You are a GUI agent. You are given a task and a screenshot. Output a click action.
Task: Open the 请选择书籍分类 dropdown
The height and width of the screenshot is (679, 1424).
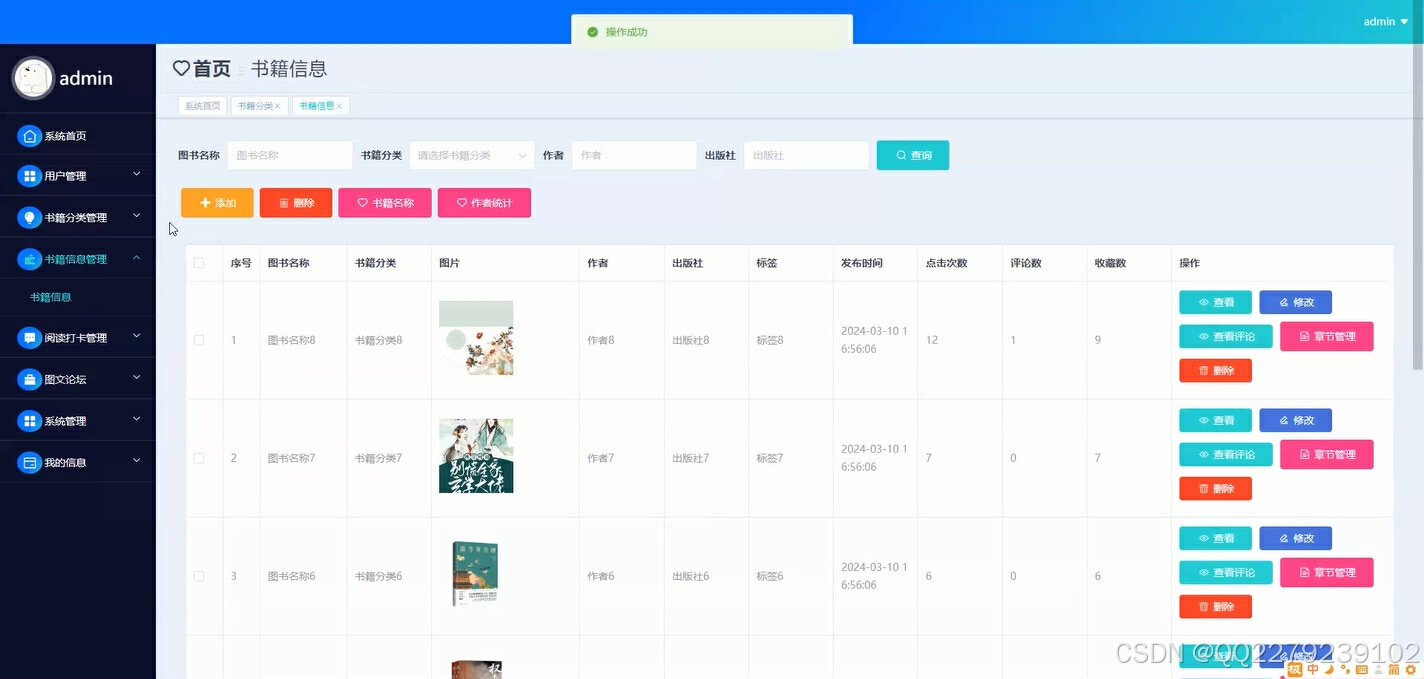tap(470, 155)
